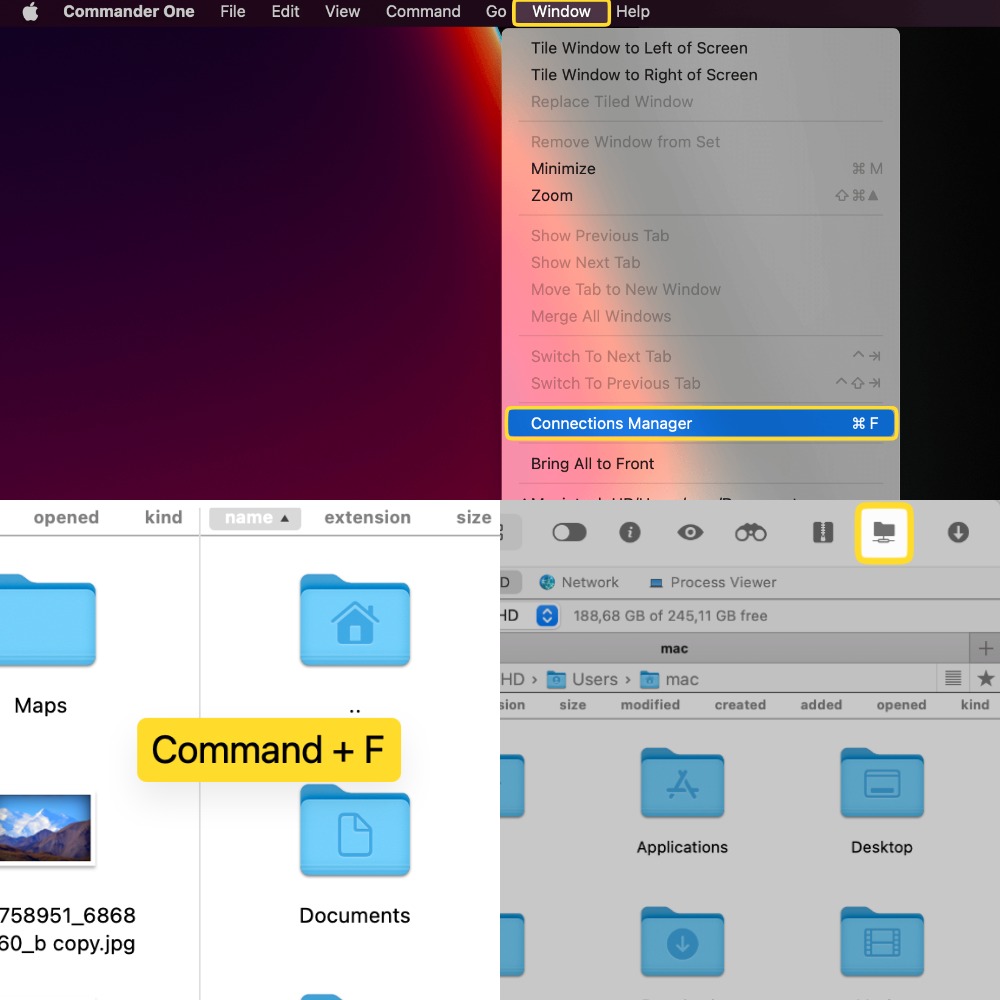Image resolution: width=1000 pixels, height=1000 pixels.
Task: Sort by the extension column header
Action: click(x=367, y=517)
